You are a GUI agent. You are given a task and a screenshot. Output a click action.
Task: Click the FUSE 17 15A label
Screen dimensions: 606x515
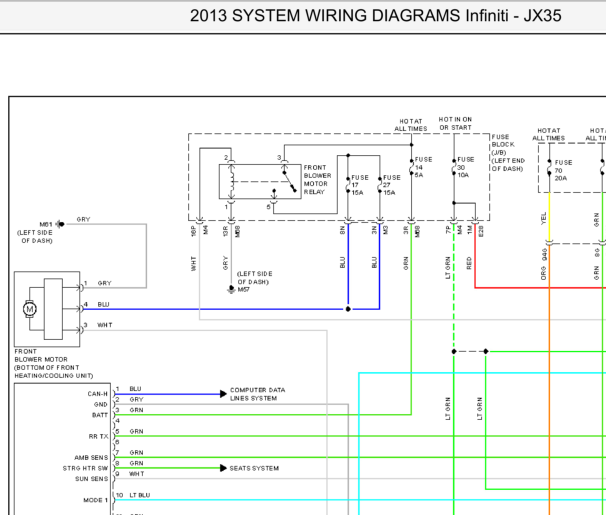[x=359, y=185]
